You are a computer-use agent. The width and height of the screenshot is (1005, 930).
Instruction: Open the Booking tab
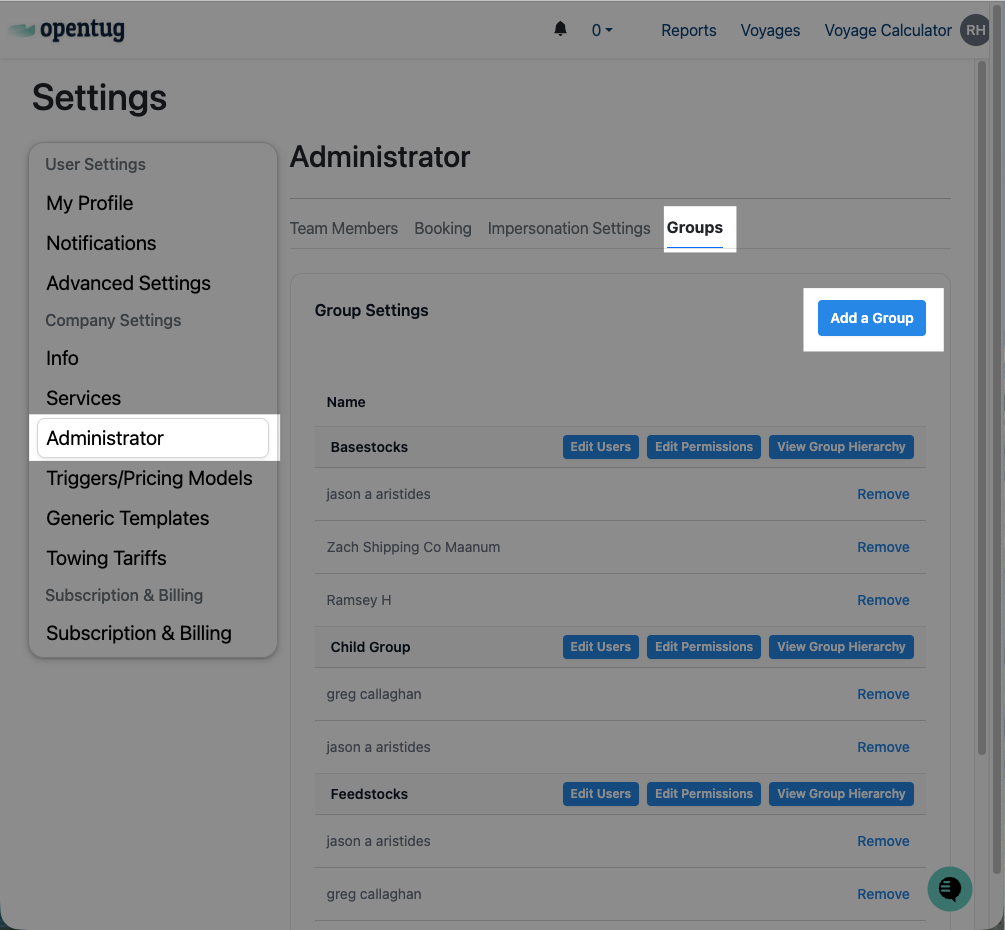[x=443, y=228]
